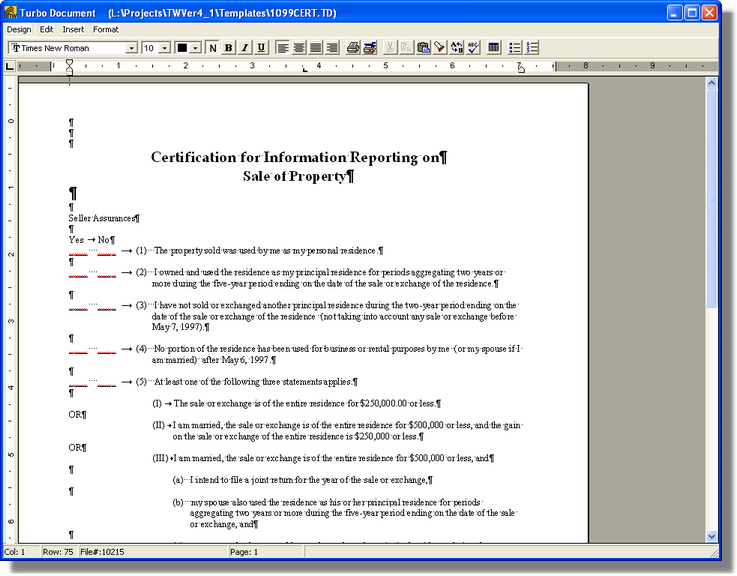737x576 pixels.
Task: Toggle Italic formatting
Action: point(245,48)
